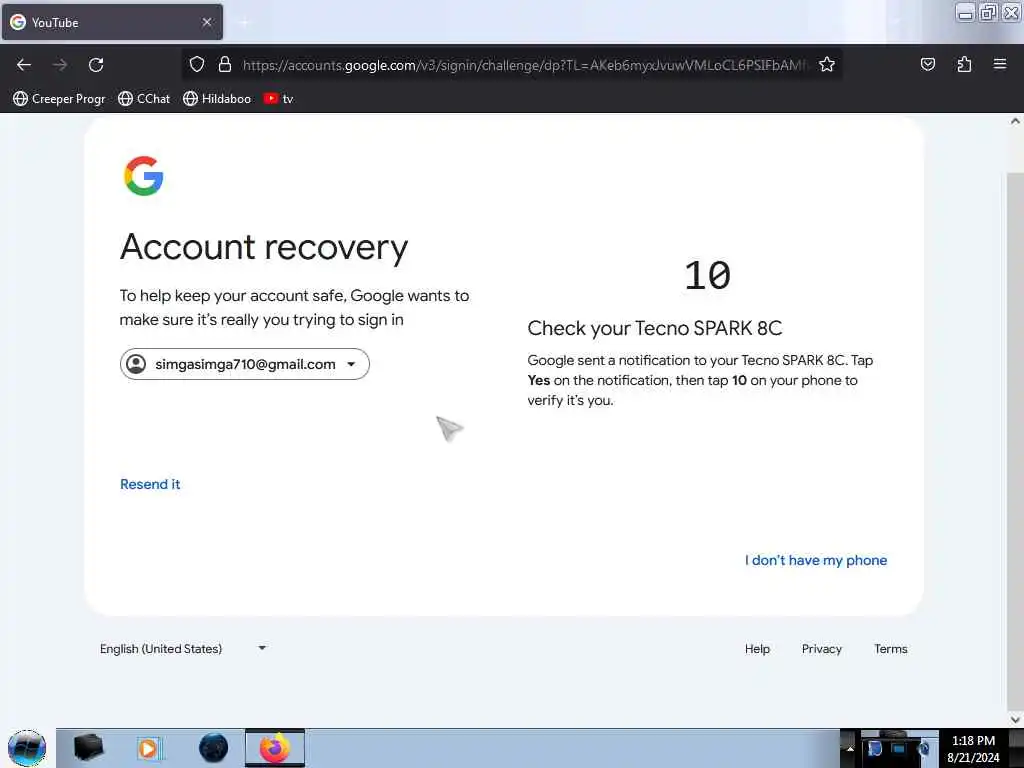Click I don't have my phone
This screenshot has width=1024, height=768.
[x=816, y=560]
